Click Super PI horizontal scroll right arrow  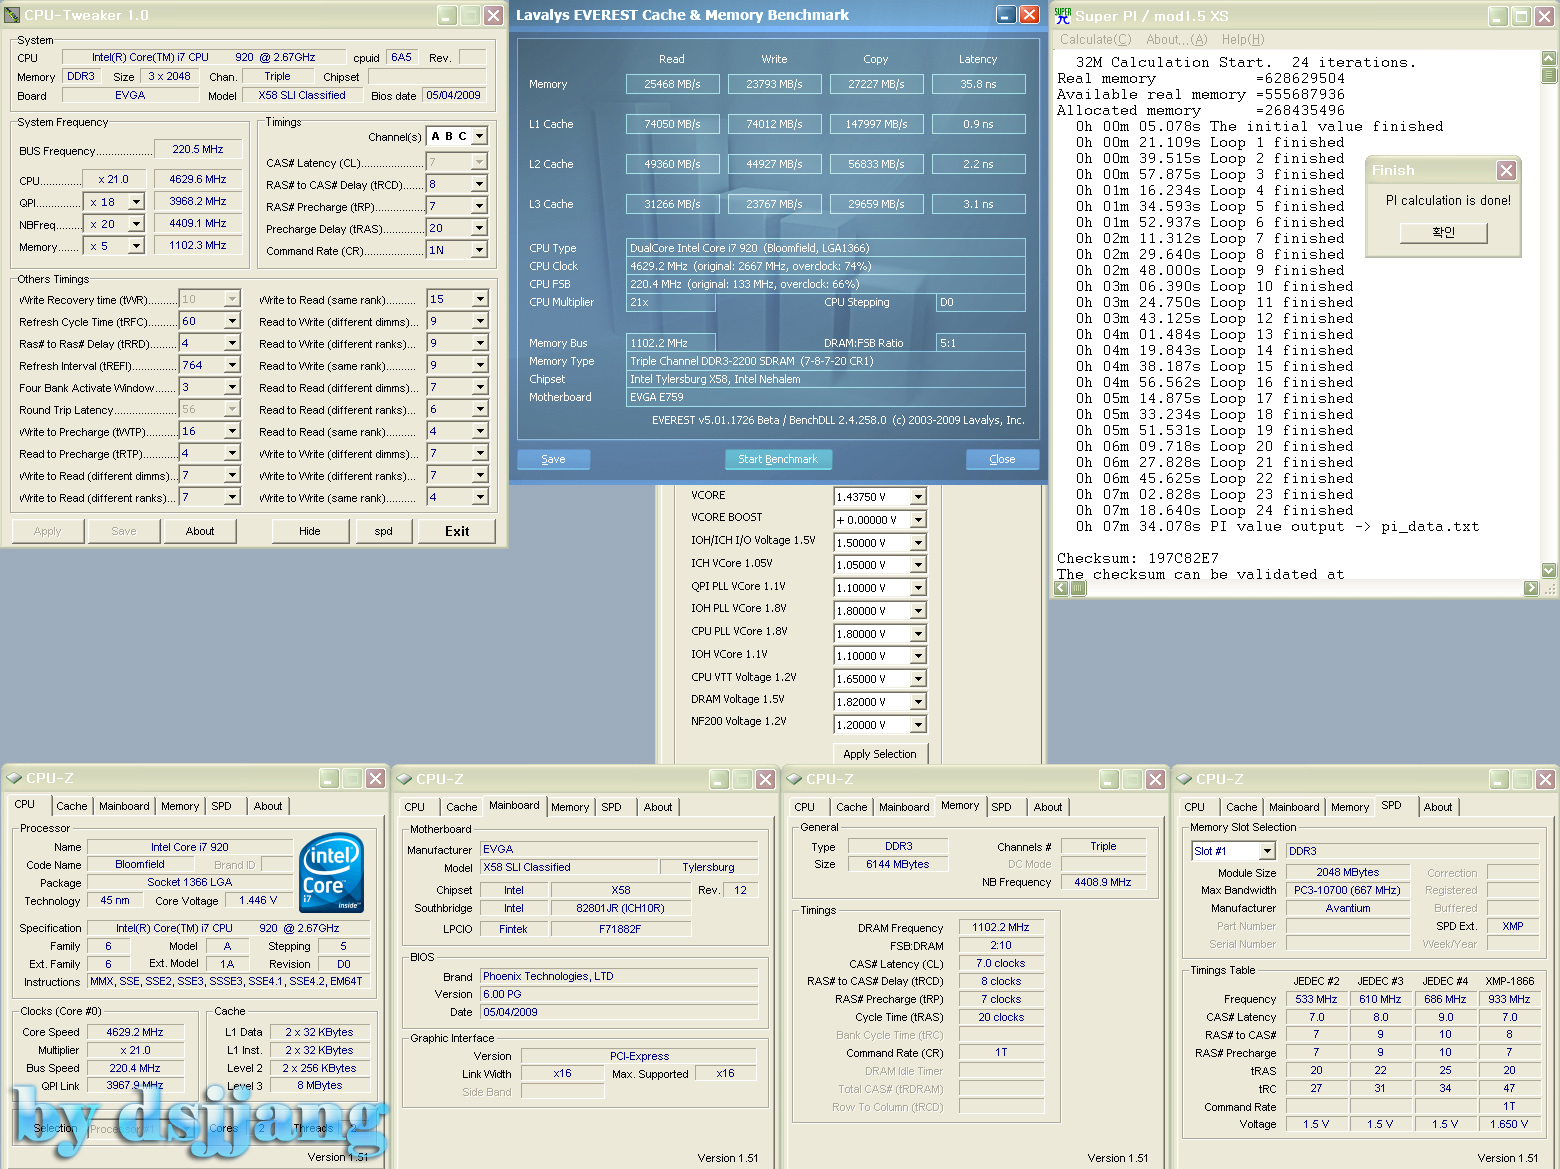(x=1531, y=589)
